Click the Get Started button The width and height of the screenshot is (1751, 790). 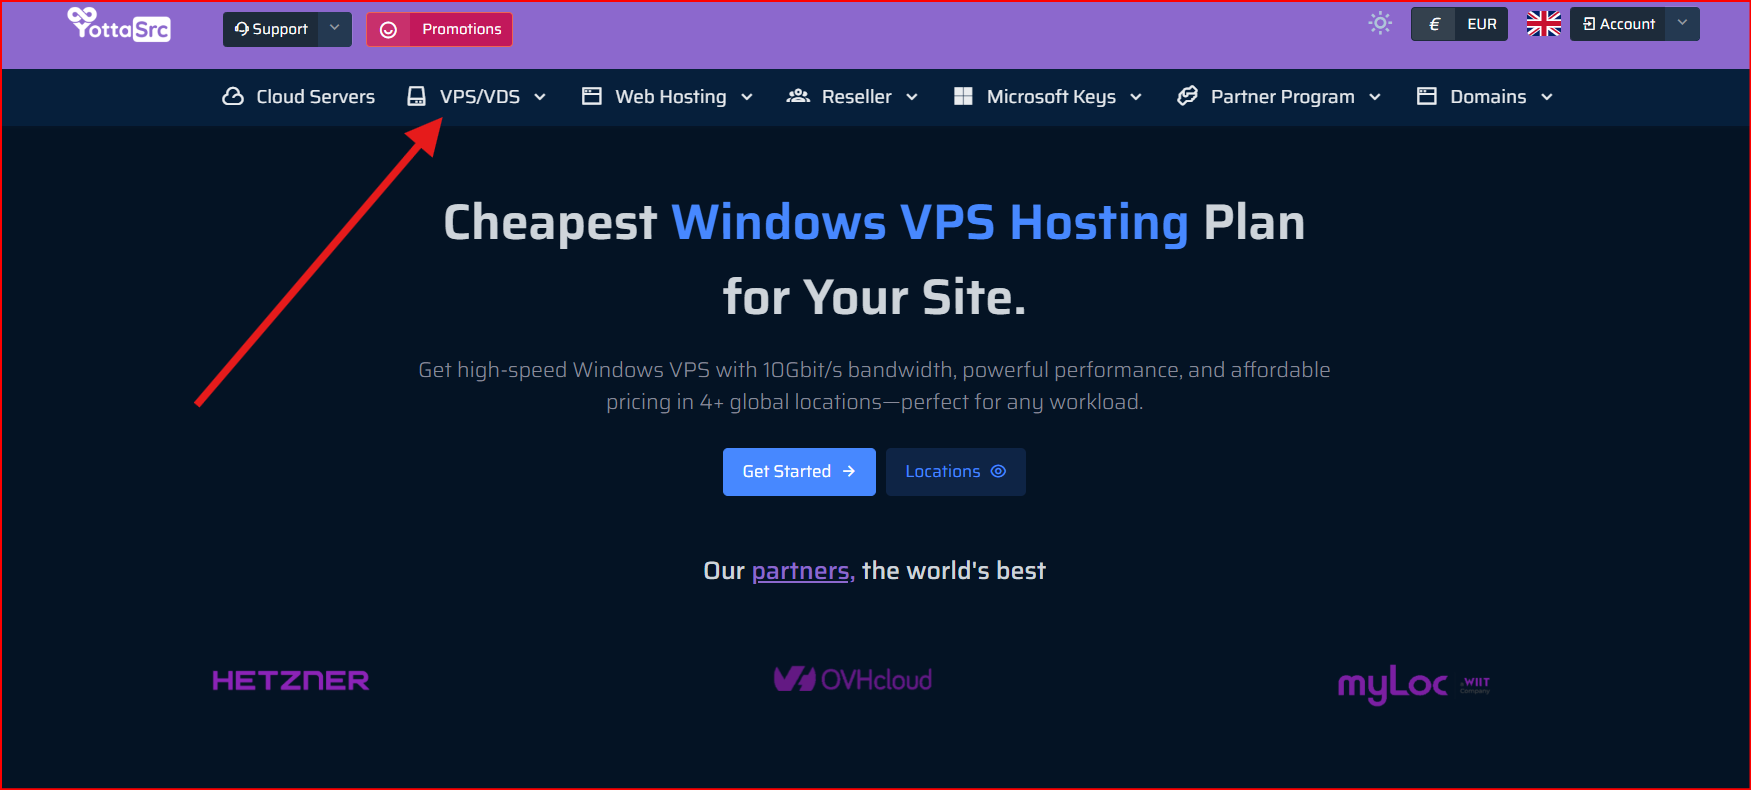(799, 471)
